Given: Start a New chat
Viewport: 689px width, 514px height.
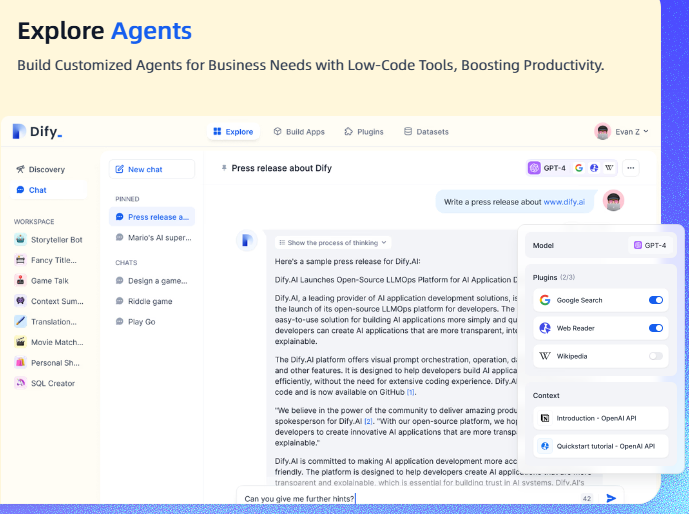Looking at the screenshot, I should (151, 170).
